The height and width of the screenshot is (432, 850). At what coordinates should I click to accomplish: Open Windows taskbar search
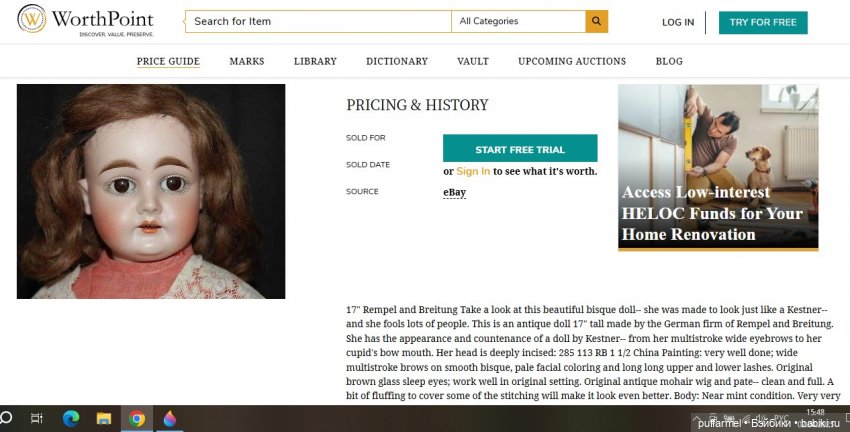(x=5, y=418)
